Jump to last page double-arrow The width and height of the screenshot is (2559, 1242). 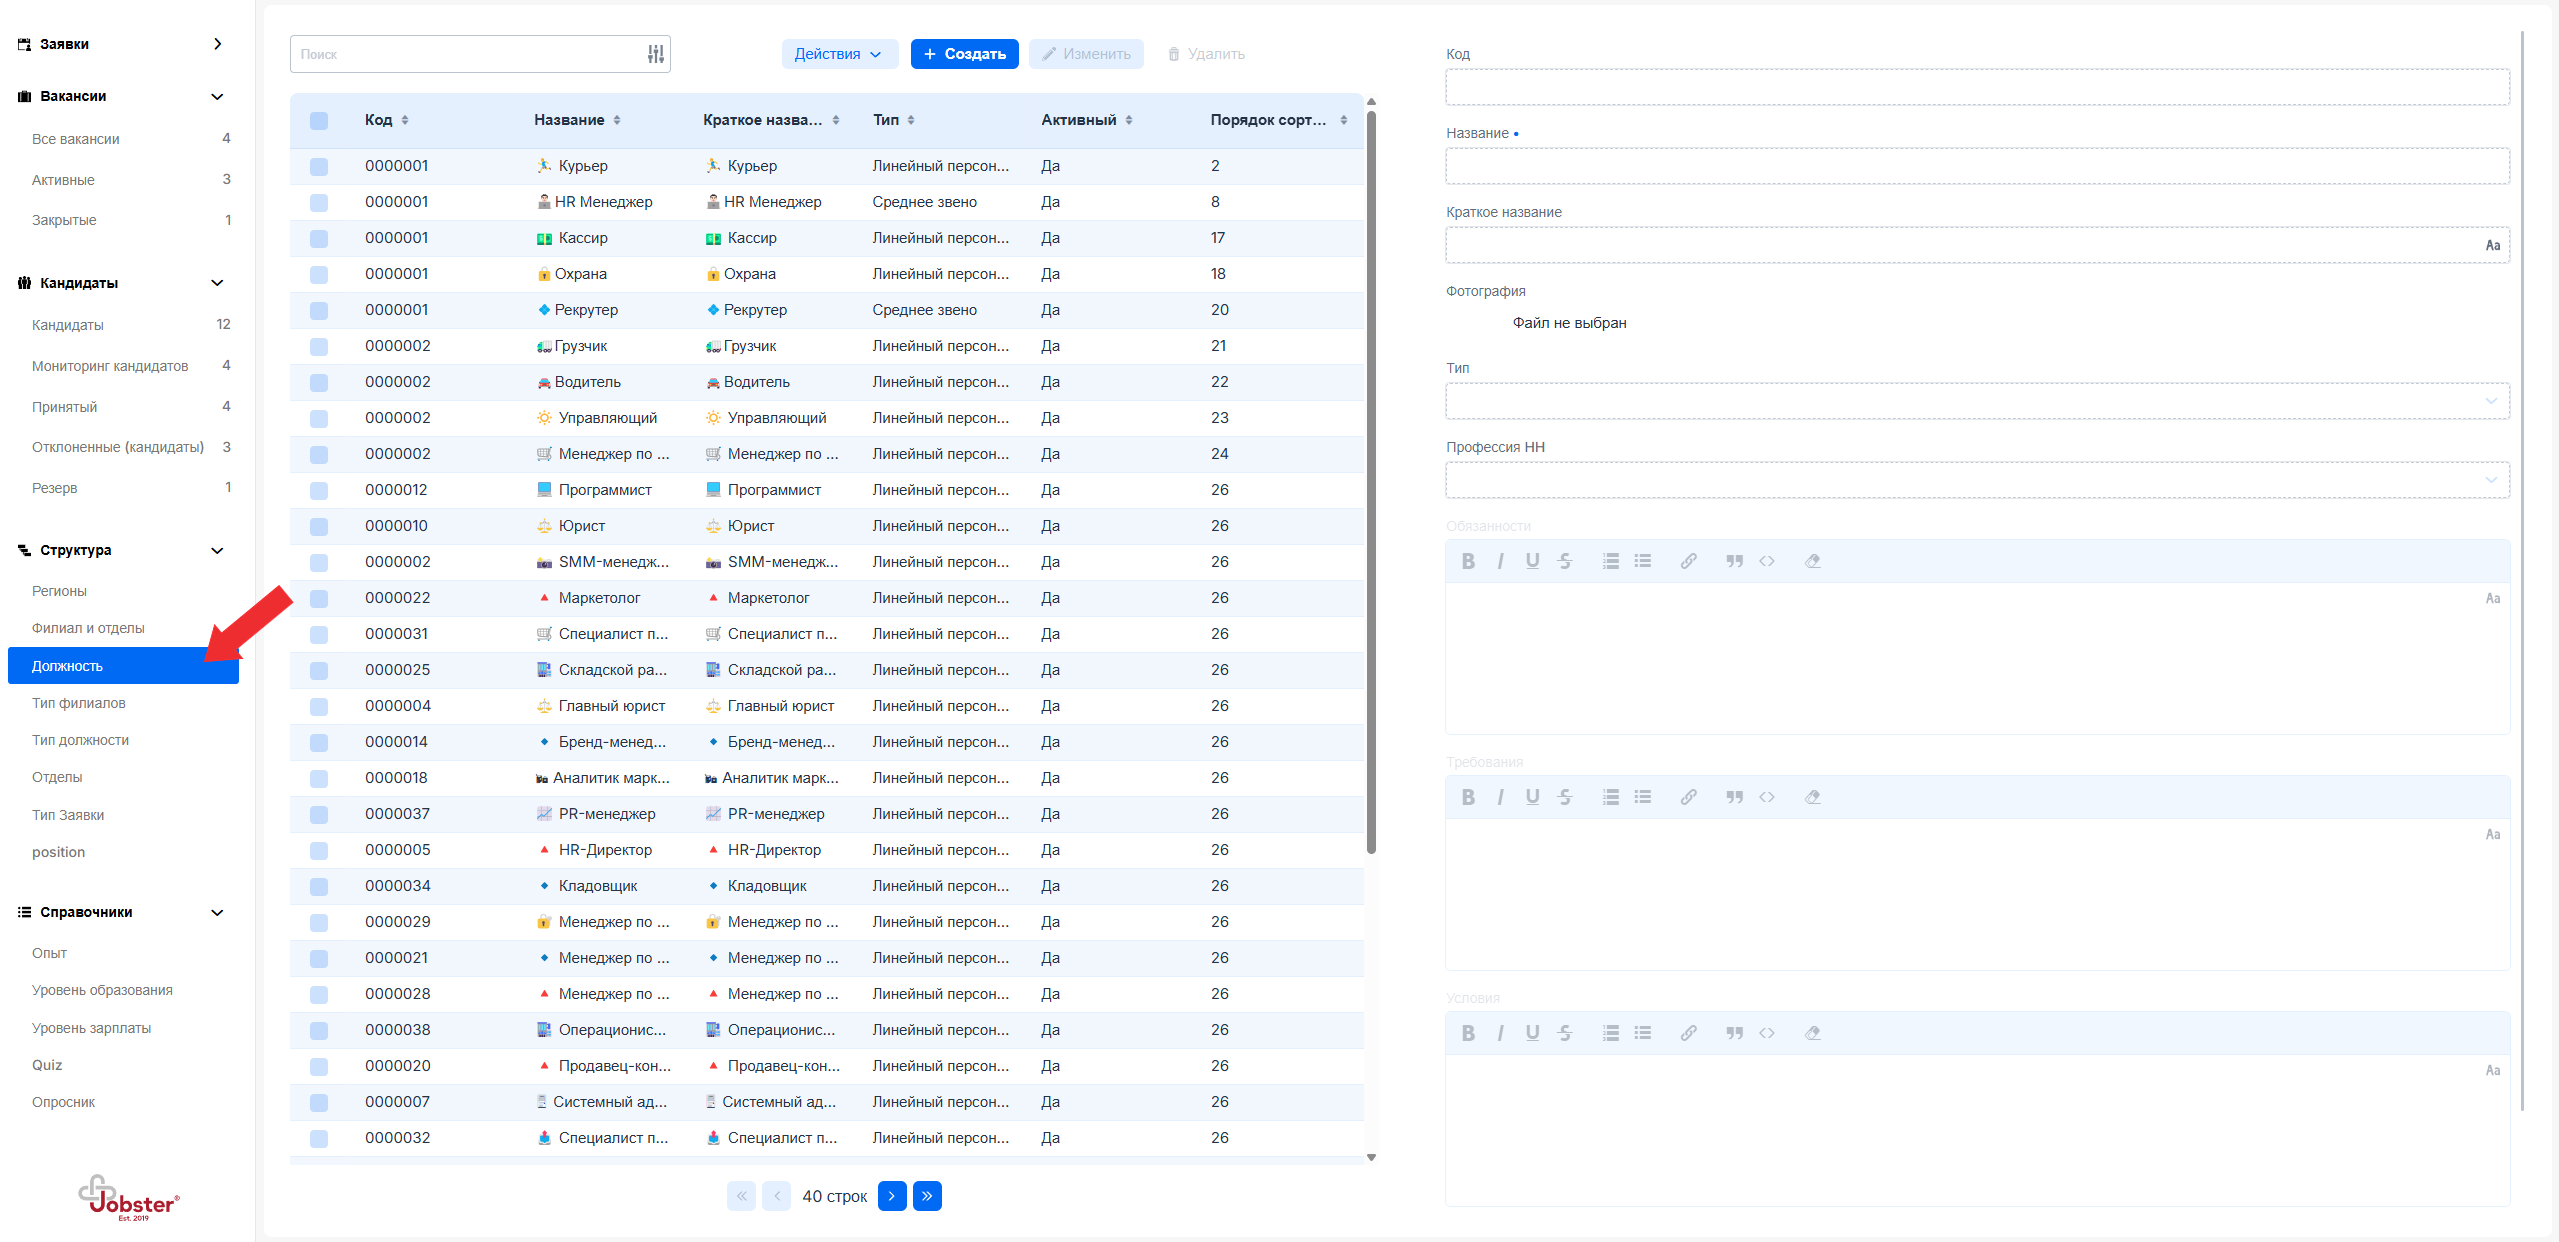pyautogui.click(x=927, y=1196)
